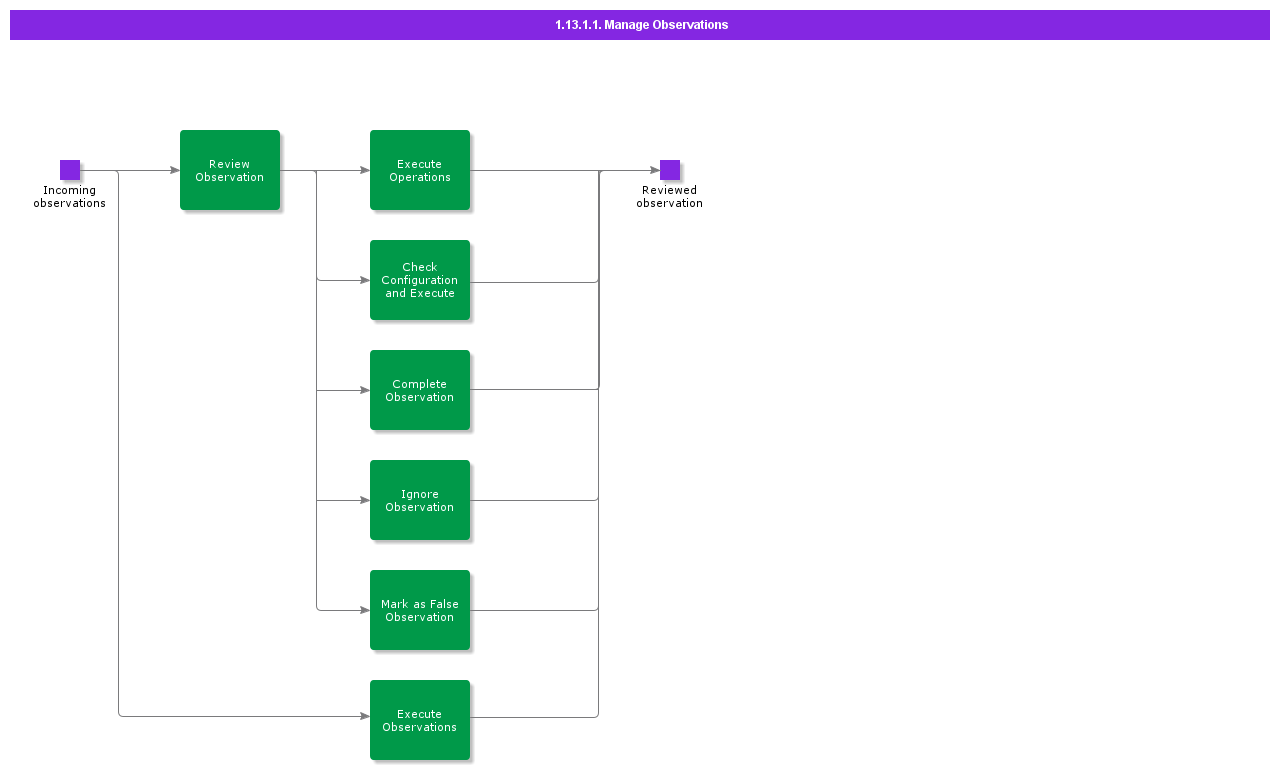The height and width of the screenshot is (770, 1280).
Task: Click the arrowhead entering Execute Operations
Action: click(364, 170)
